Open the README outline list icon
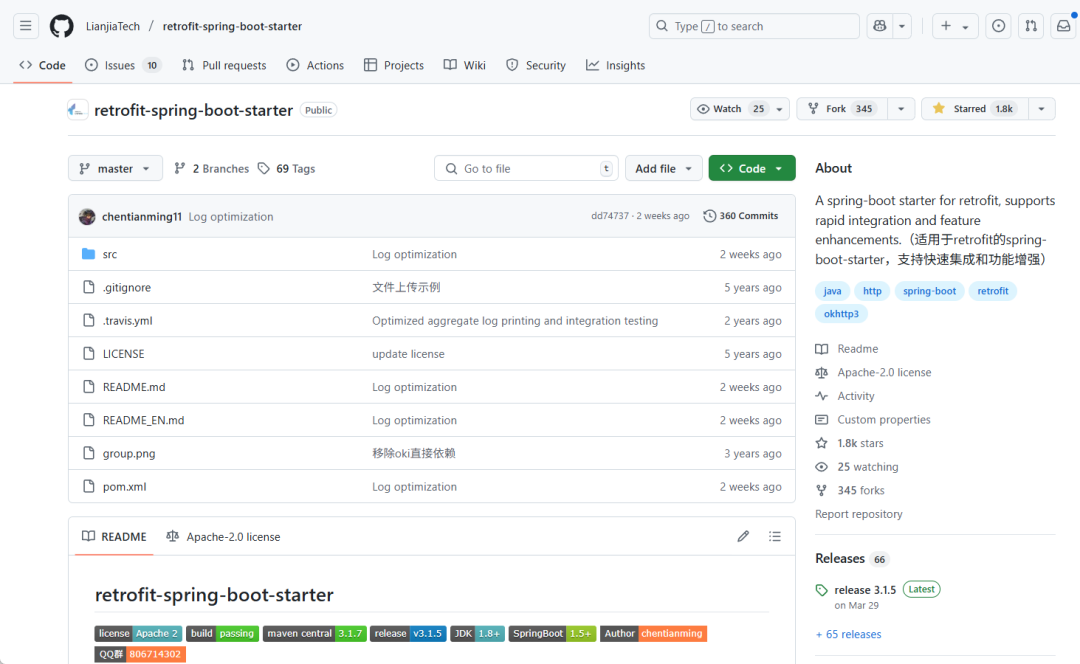This screenshot has width=1080, height=664. click(x=775, y=536)
